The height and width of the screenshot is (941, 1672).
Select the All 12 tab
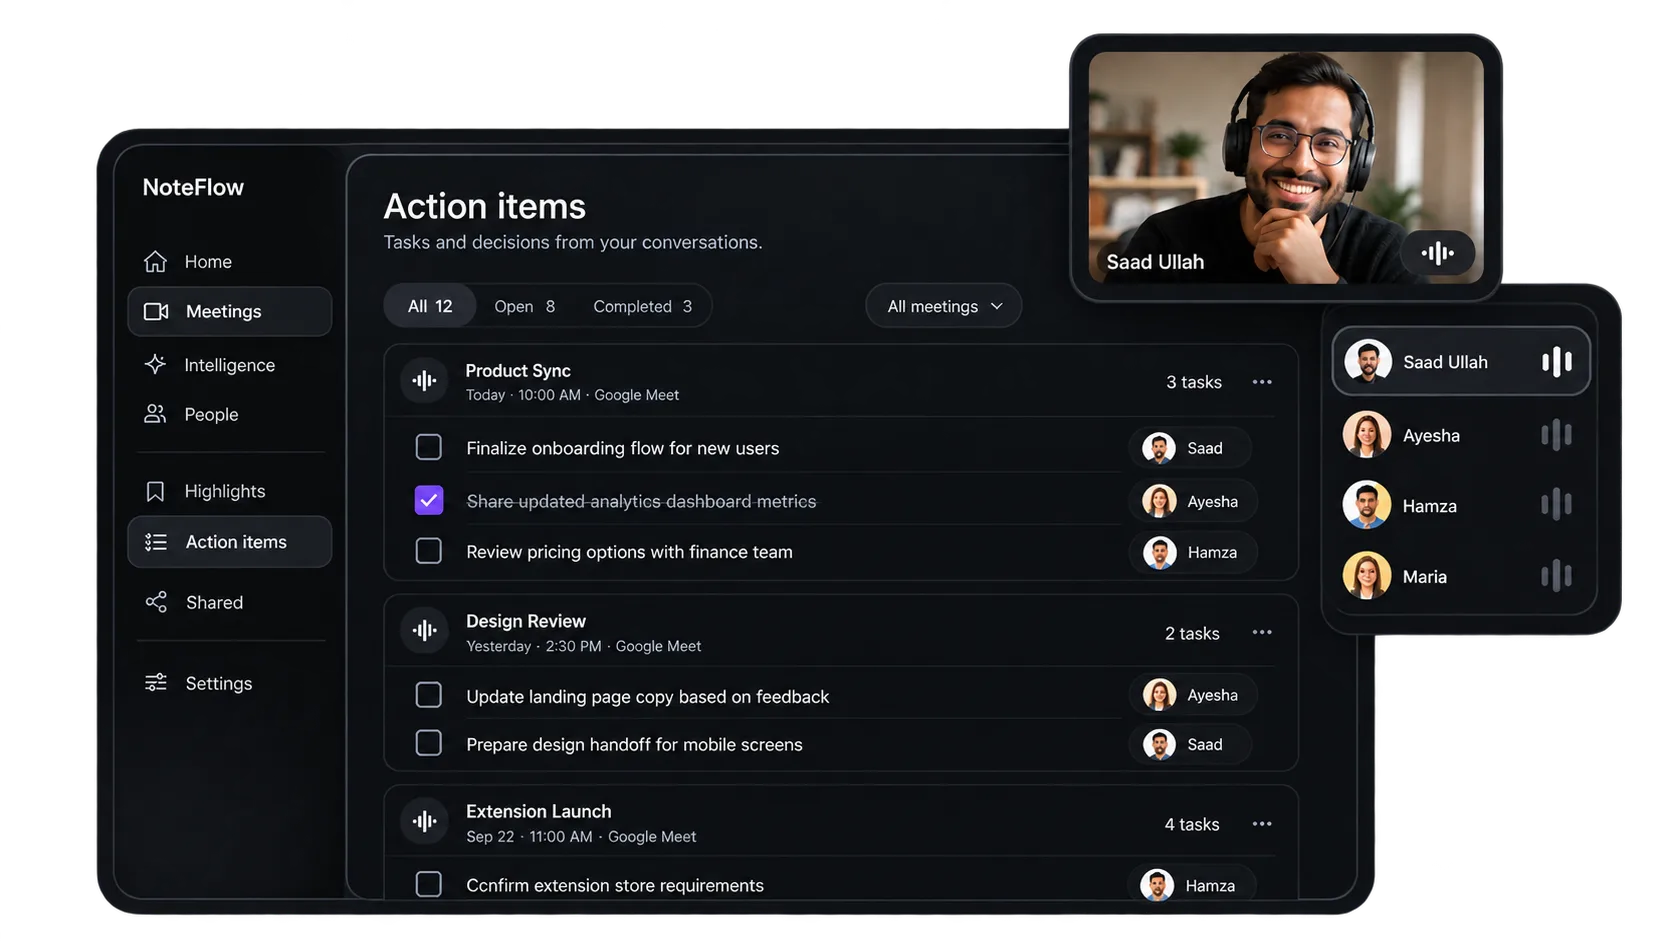(430, 306)
